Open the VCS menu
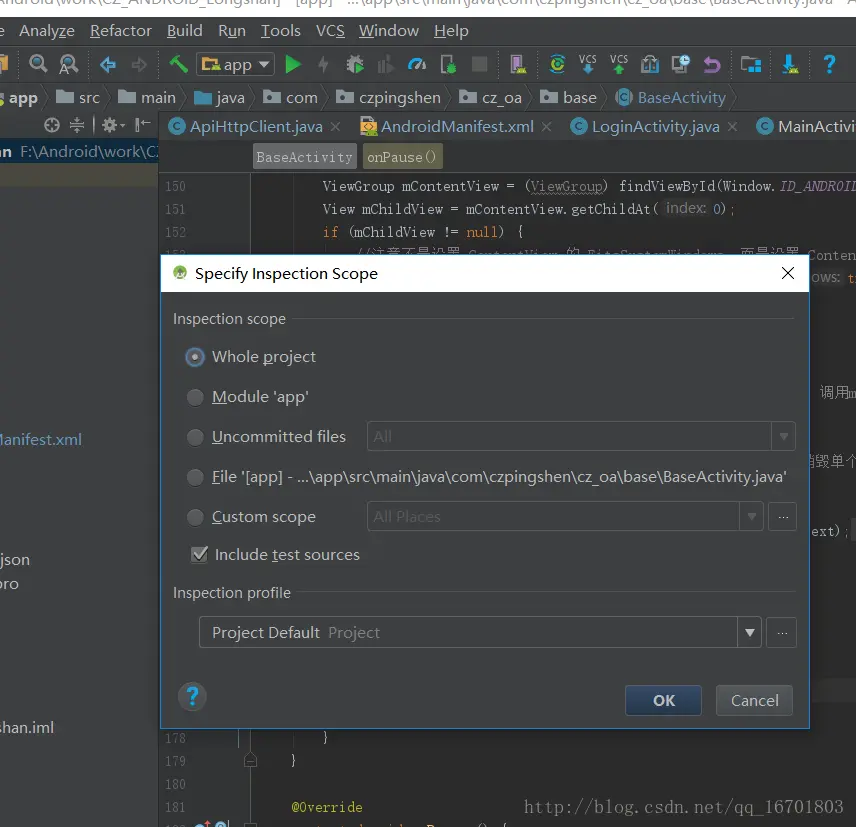This screenshot has width=856, height=827. coord(330,31)
